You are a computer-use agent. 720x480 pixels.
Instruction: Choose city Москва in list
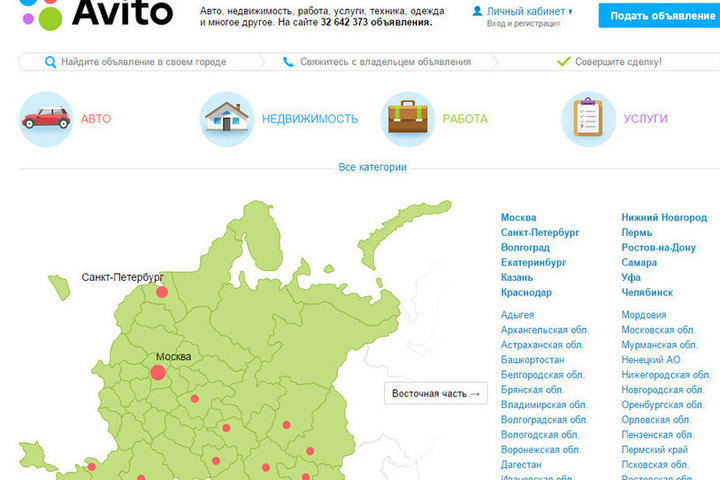pyautogui.click(x=518, y=218)
